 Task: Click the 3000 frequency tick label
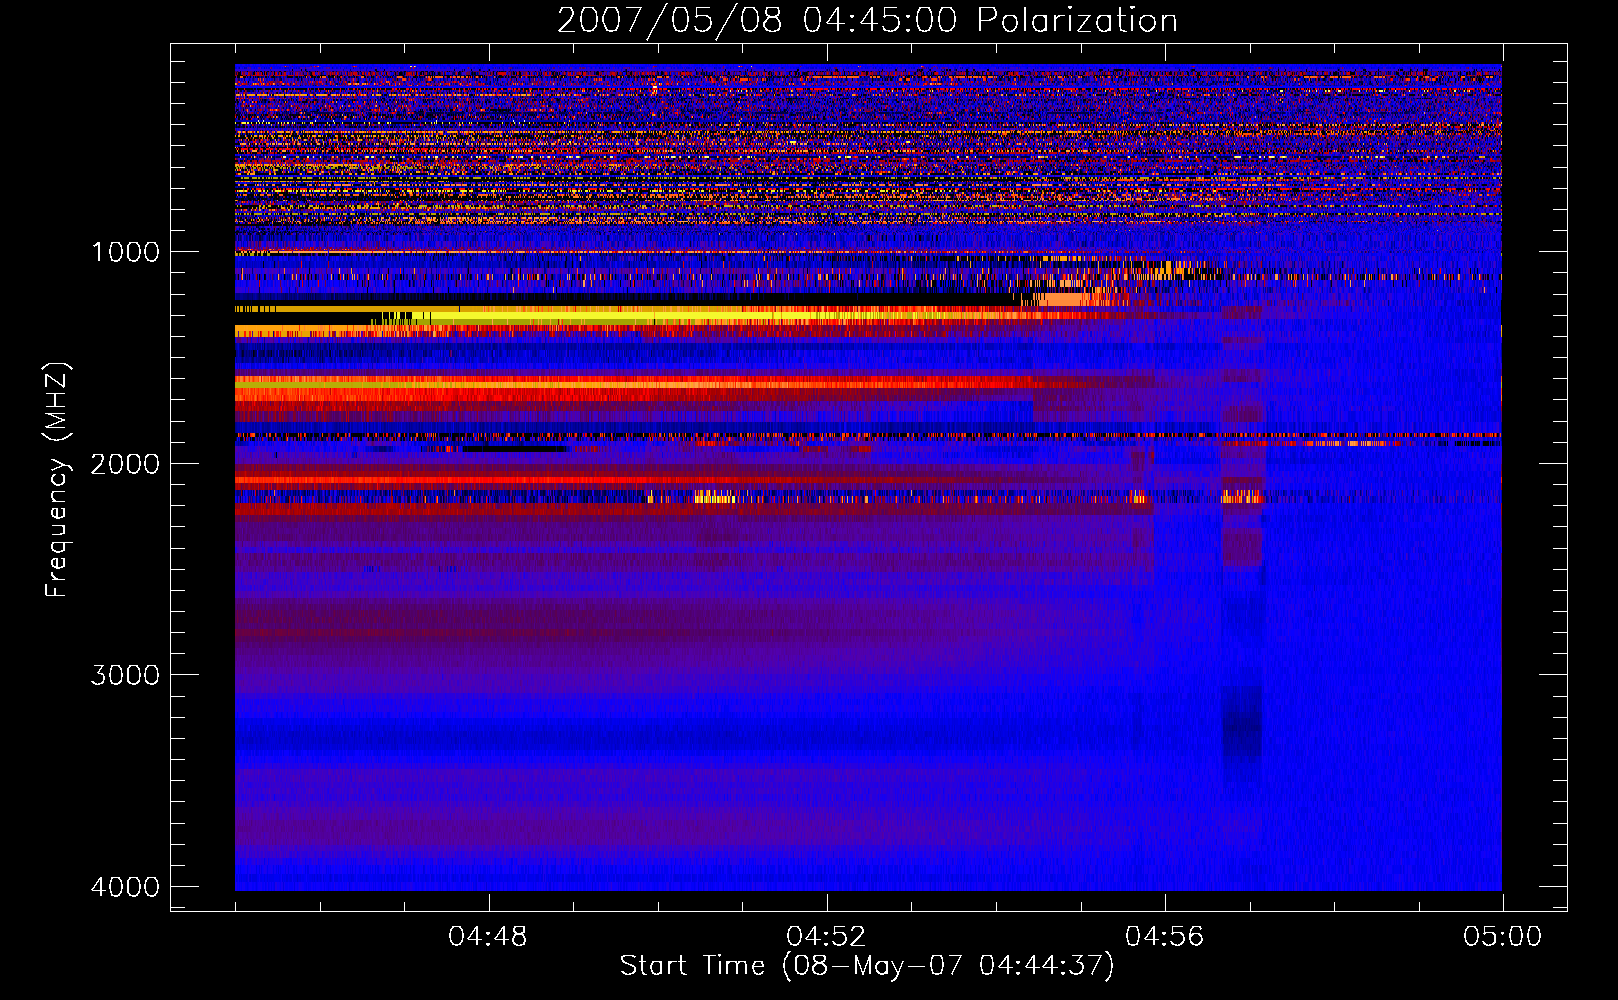tap(126, 675)
